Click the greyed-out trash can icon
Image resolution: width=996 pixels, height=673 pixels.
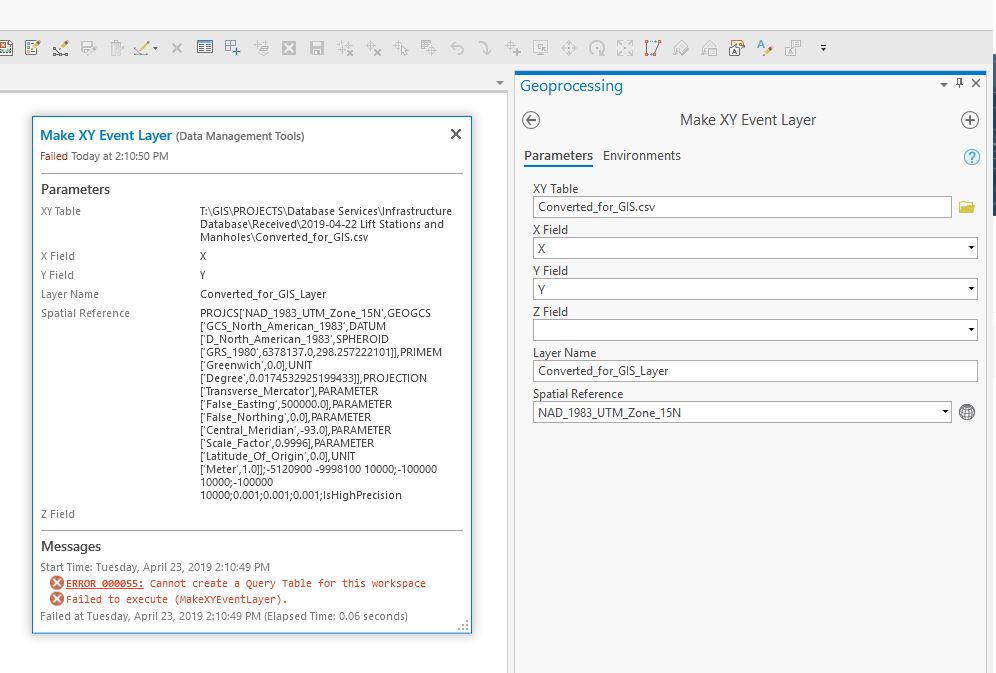(x=116, y=48)
